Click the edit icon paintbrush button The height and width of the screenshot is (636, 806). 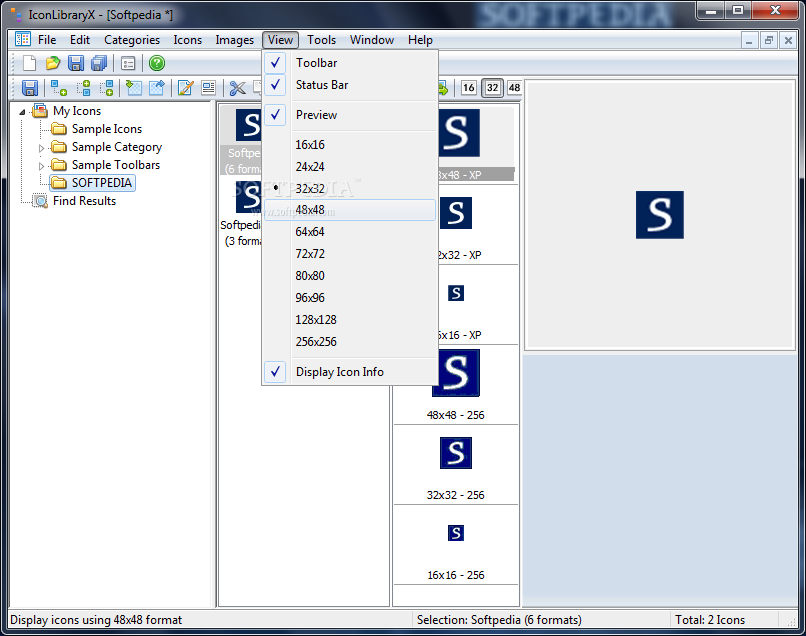[x=185, y=88]
